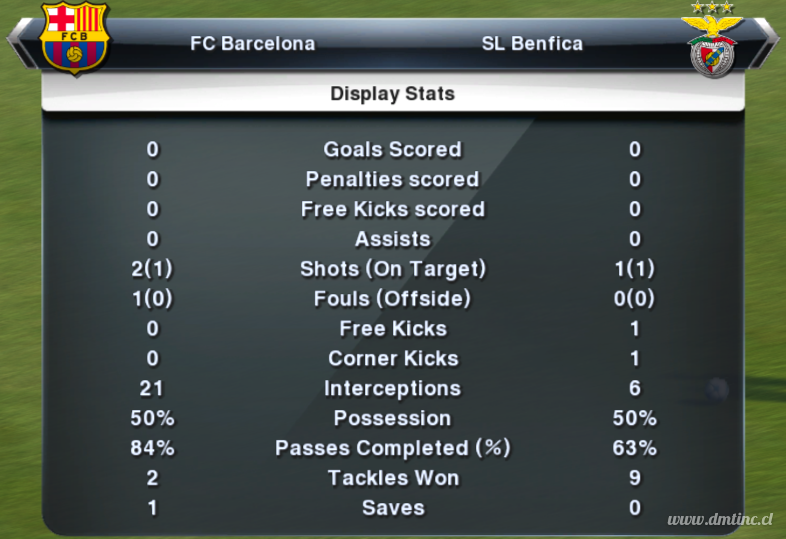Click the left arrow beside Barcelona crest

coord(22,43)
